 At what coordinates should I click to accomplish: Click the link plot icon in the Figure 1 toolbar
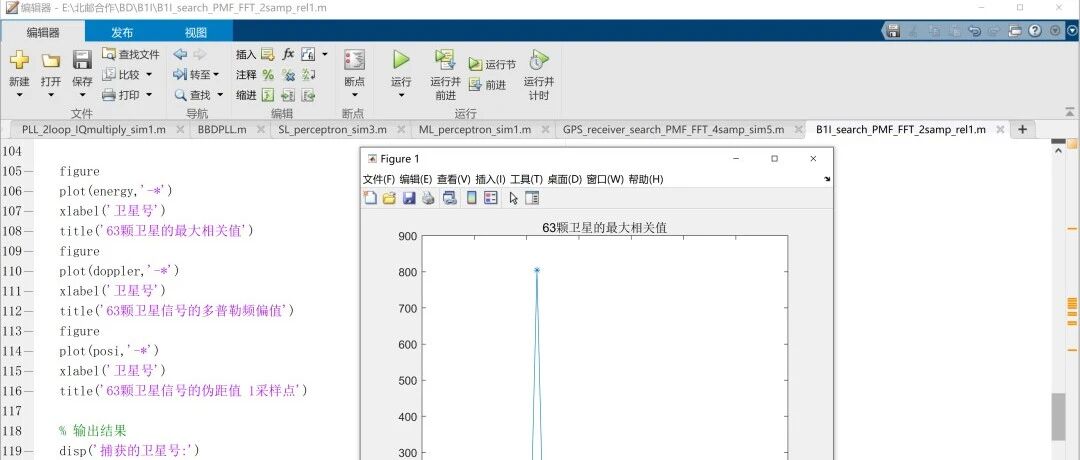tap(450, 198)
